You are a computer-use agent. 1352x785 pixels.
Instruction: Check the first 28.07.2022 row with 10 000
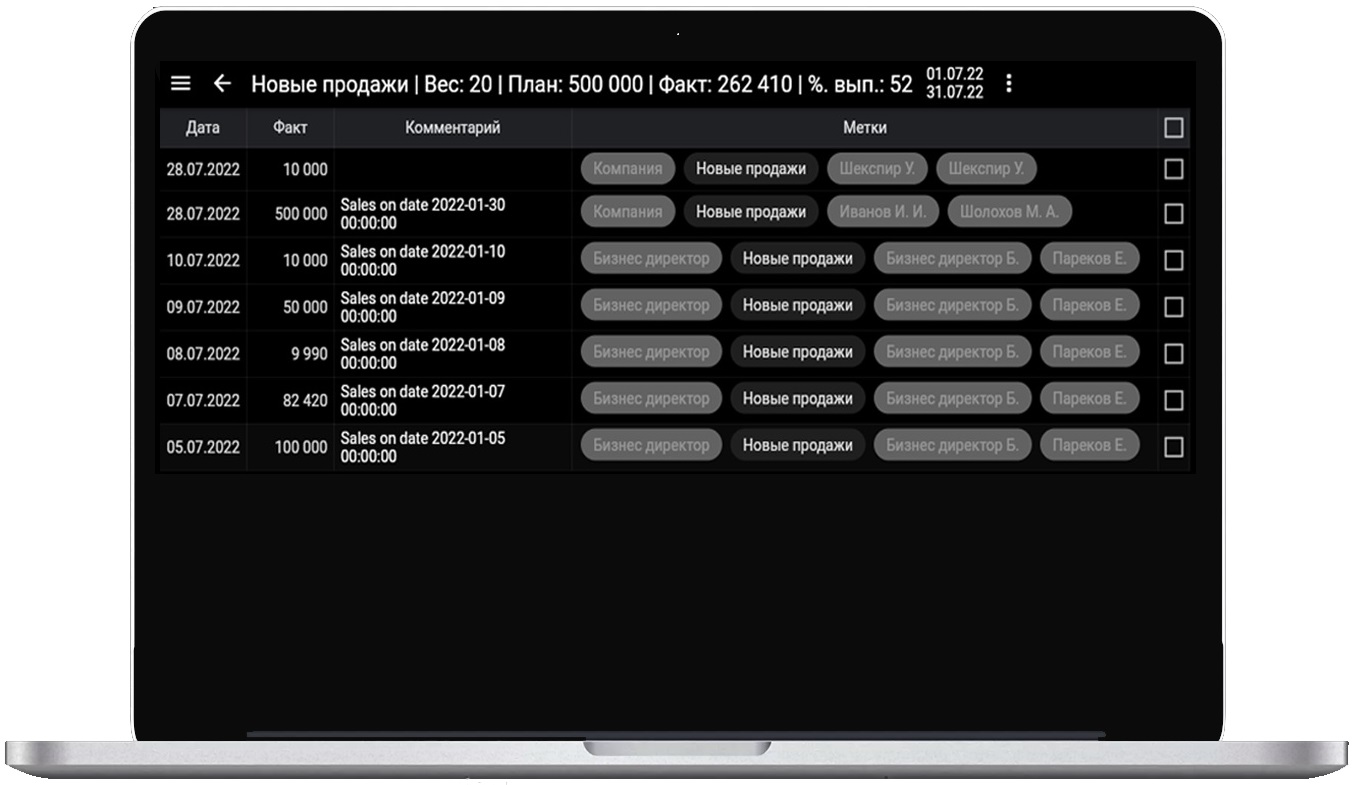[1173, 169]
